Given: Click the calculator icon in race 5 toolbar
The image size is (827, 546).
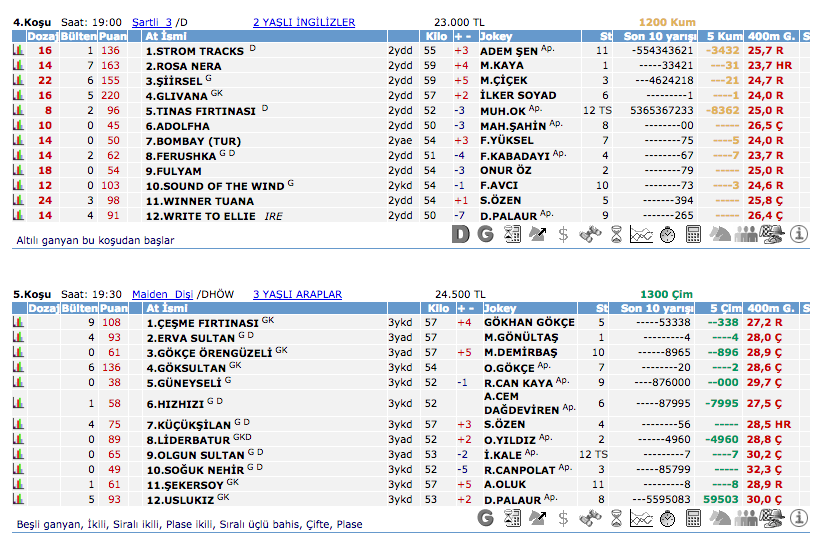Looking at the screenshot, I should pos(694,518).
